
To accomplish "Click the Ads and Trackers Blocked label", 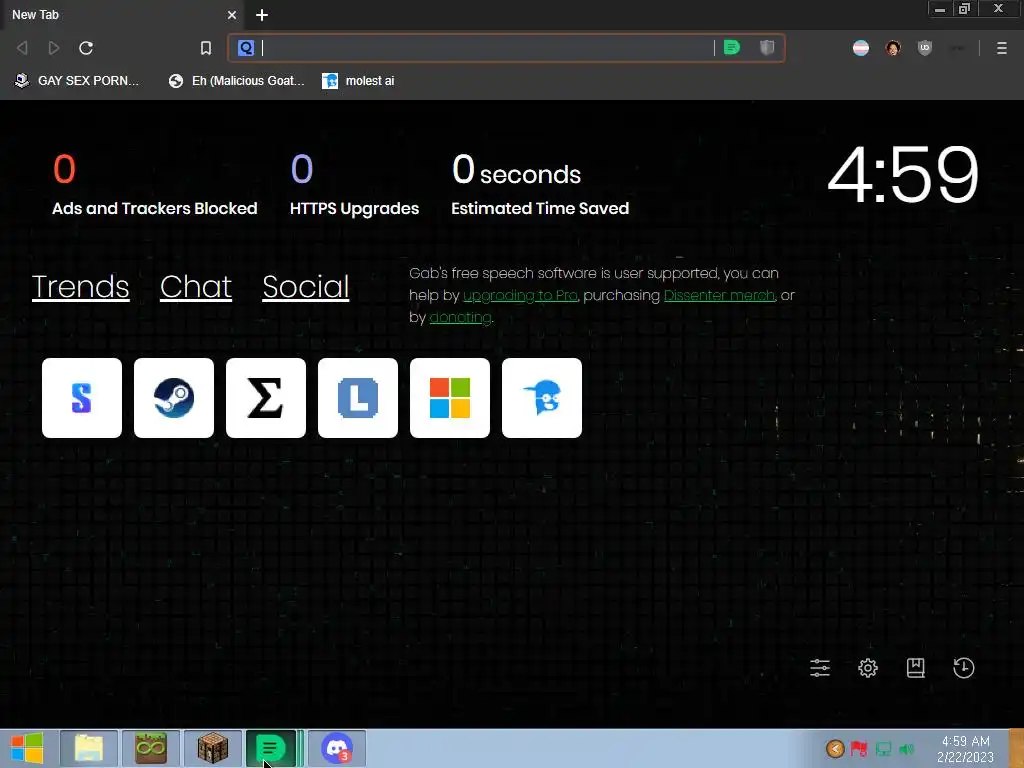I will pos(155,208).
